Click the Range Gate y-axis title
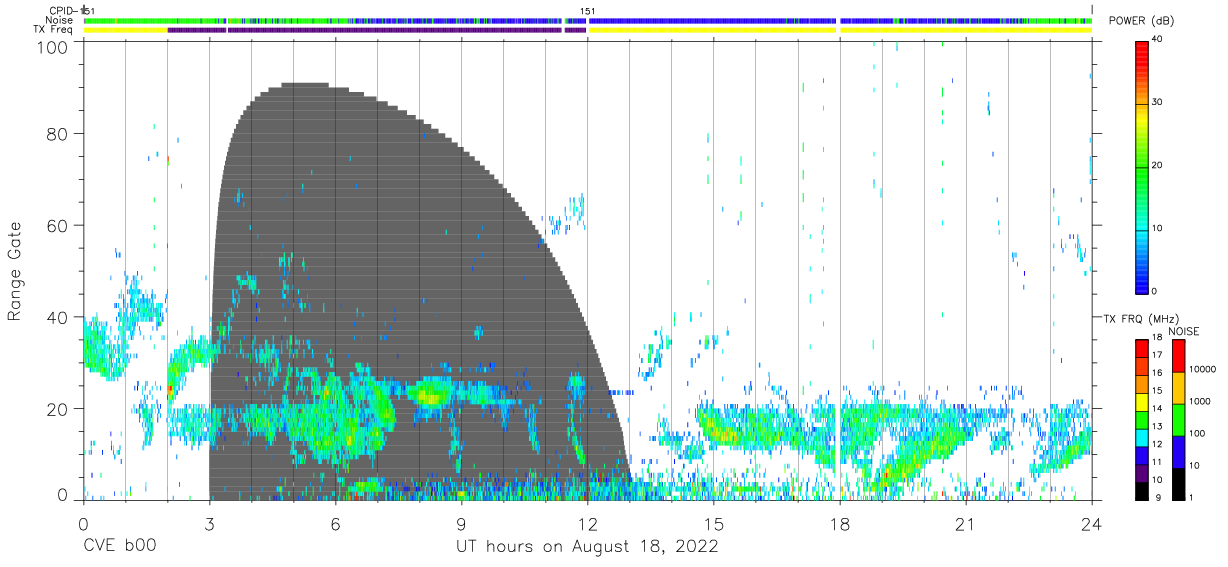This screenshot has width=1228, height=567. 15,271
